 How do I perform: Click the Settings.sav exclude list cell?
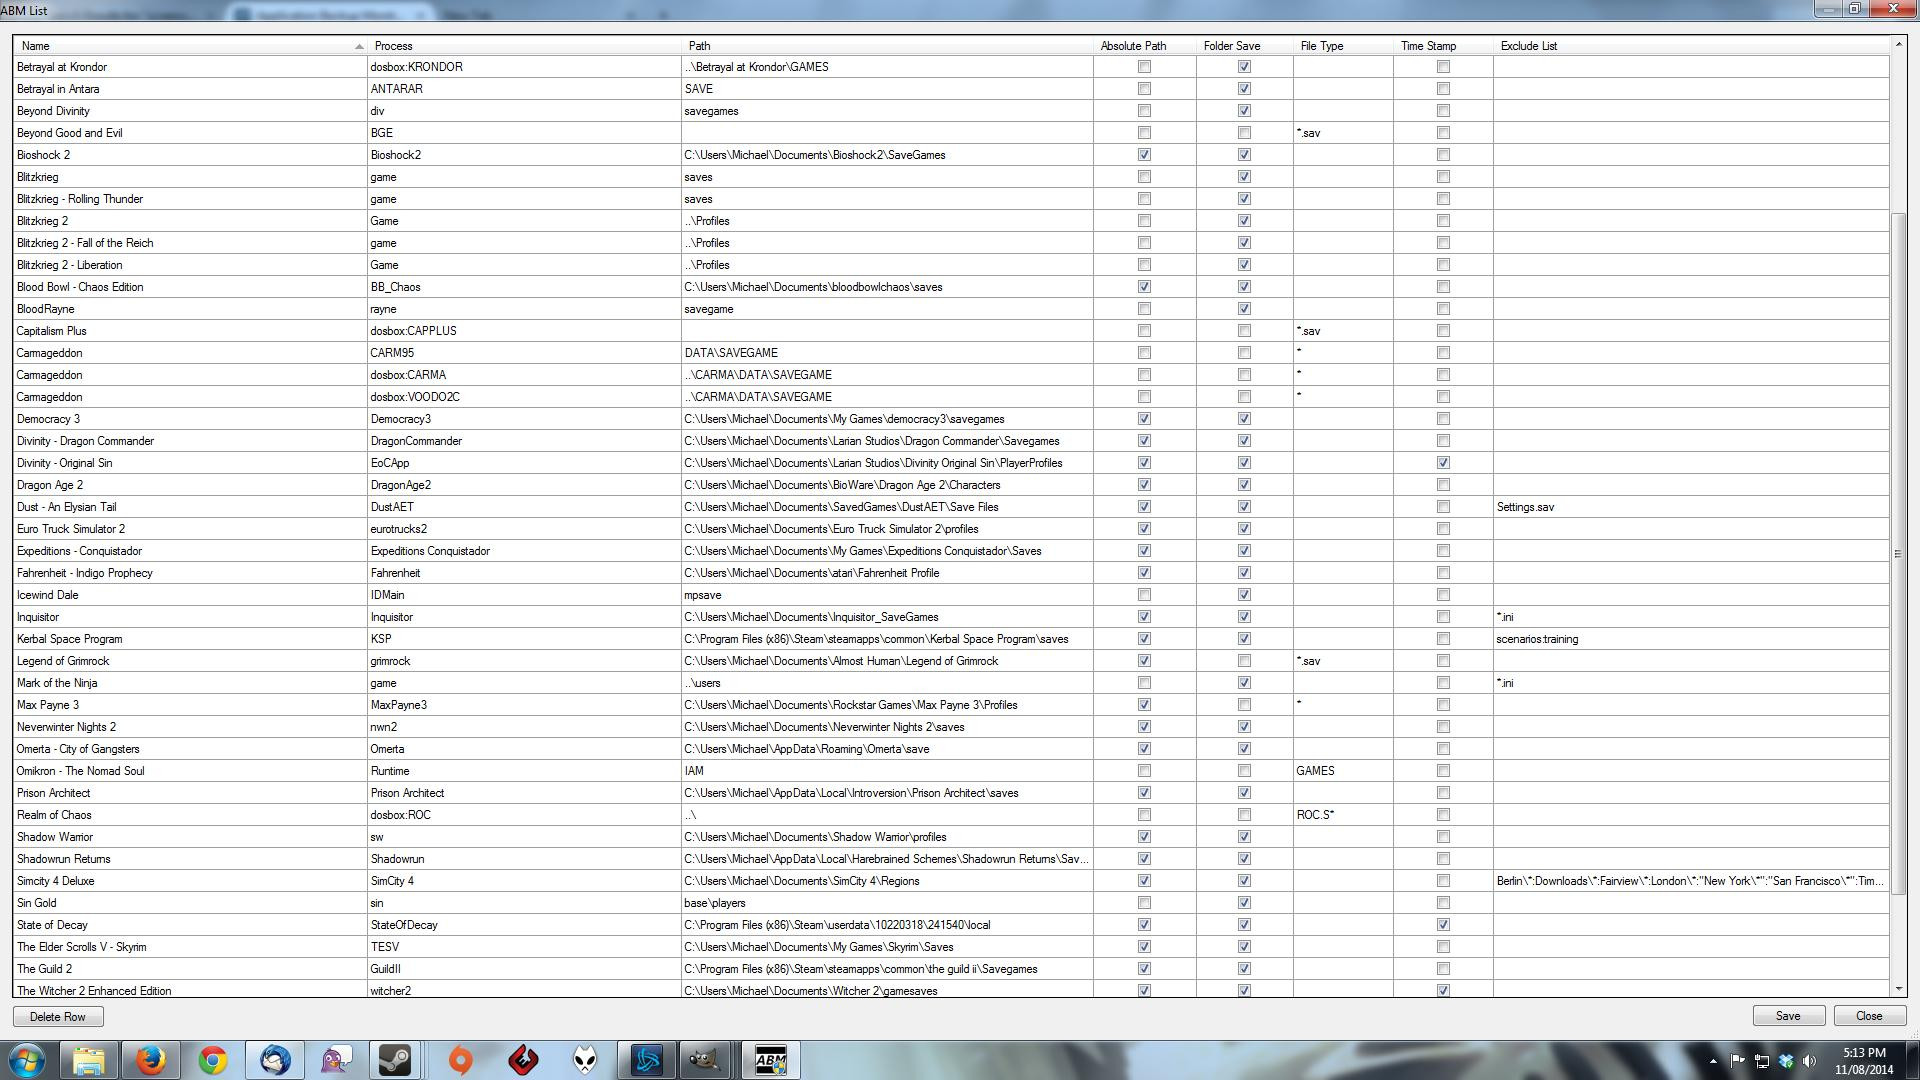pos(1691,507)
